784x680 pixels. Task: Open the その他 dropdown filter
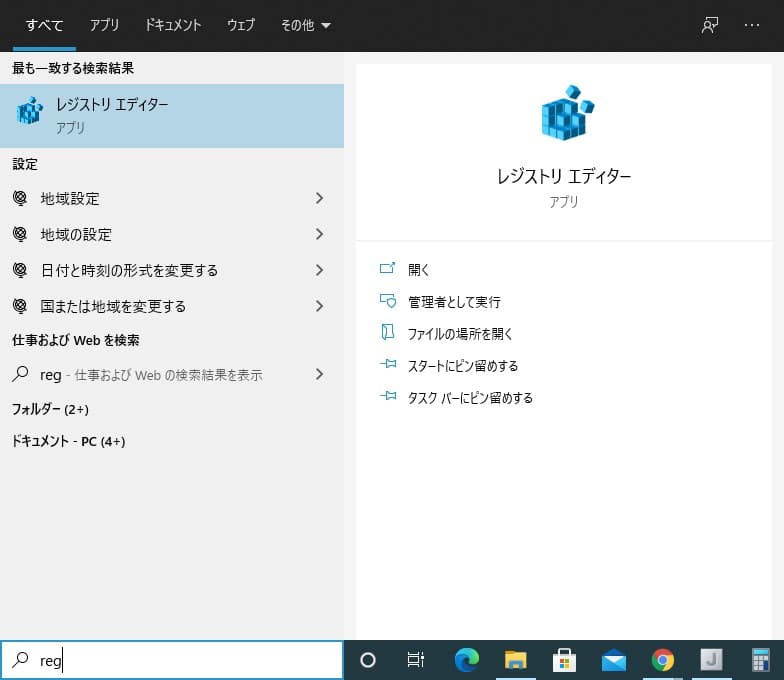coord(305,25)
